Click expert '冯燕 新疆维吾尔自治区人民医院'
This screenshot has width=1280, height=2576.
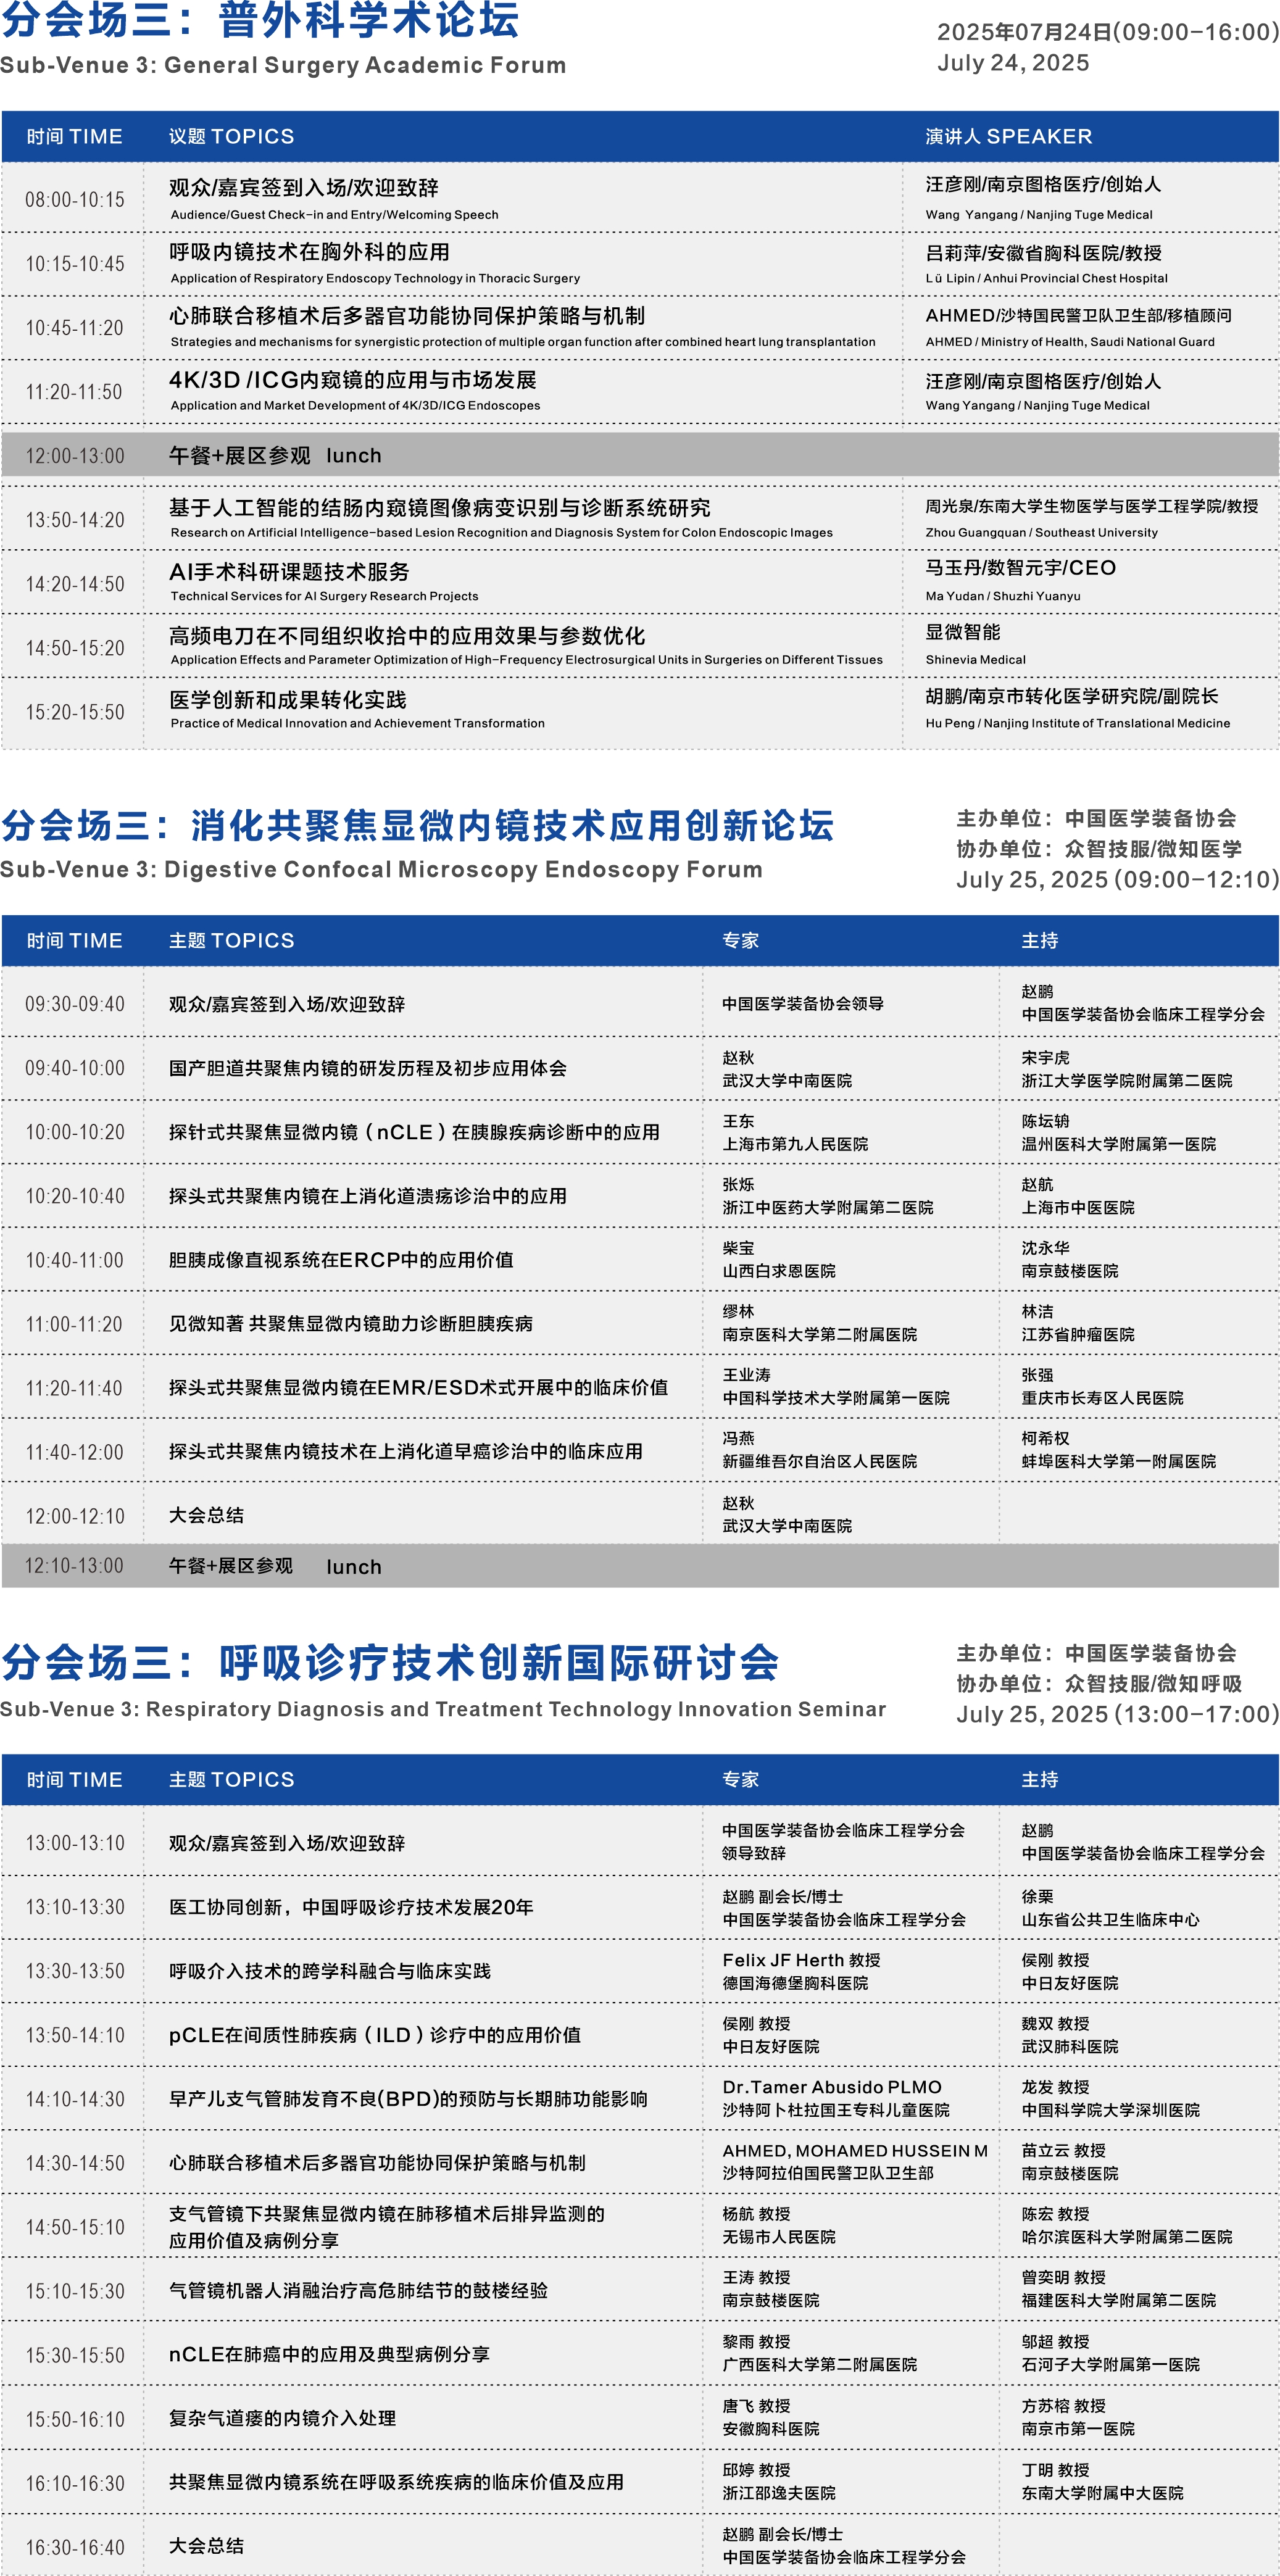pyautogui.click(x=820, y=1450)
